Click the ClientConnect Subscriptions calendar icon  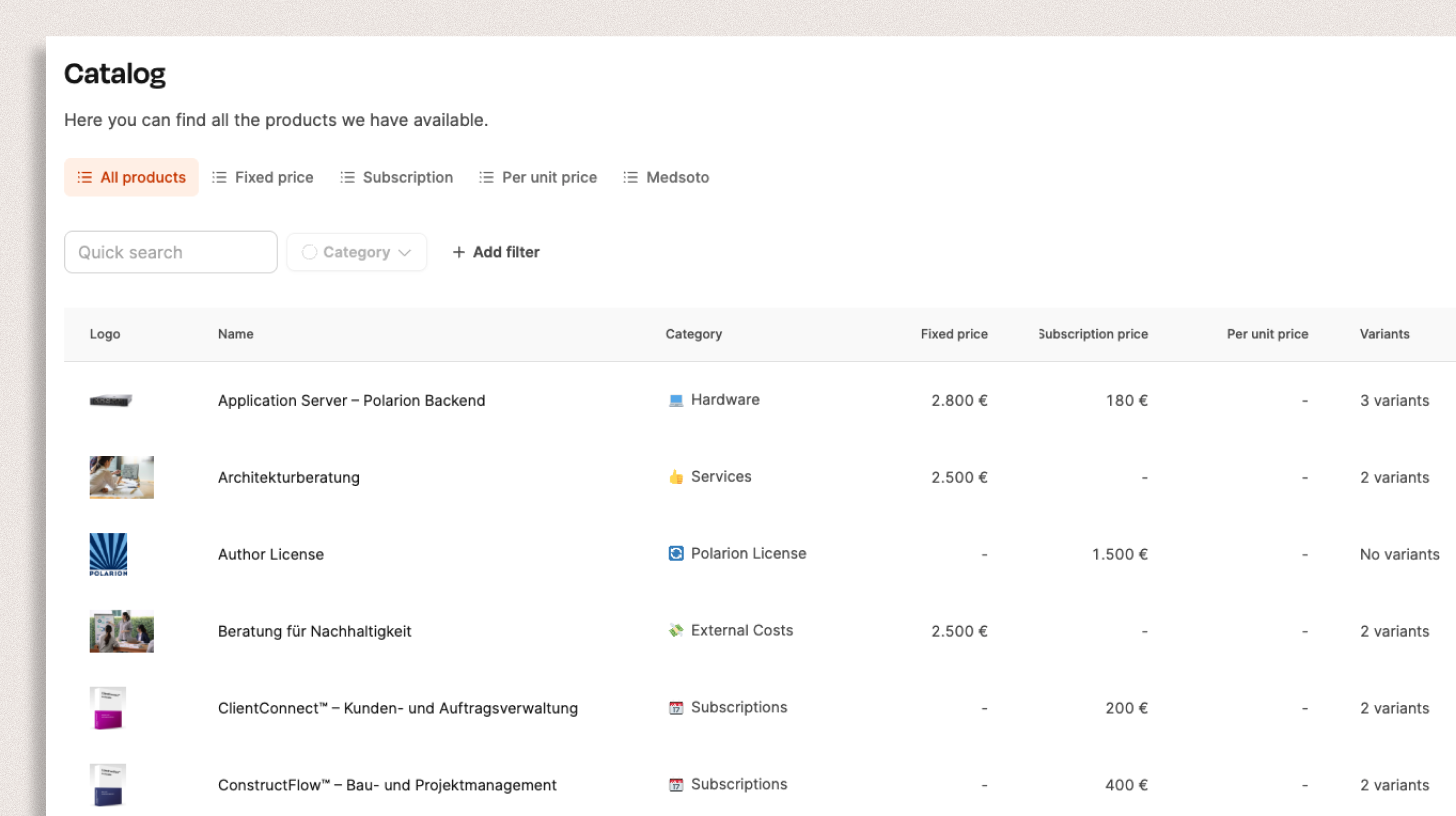tap(676, 707)
